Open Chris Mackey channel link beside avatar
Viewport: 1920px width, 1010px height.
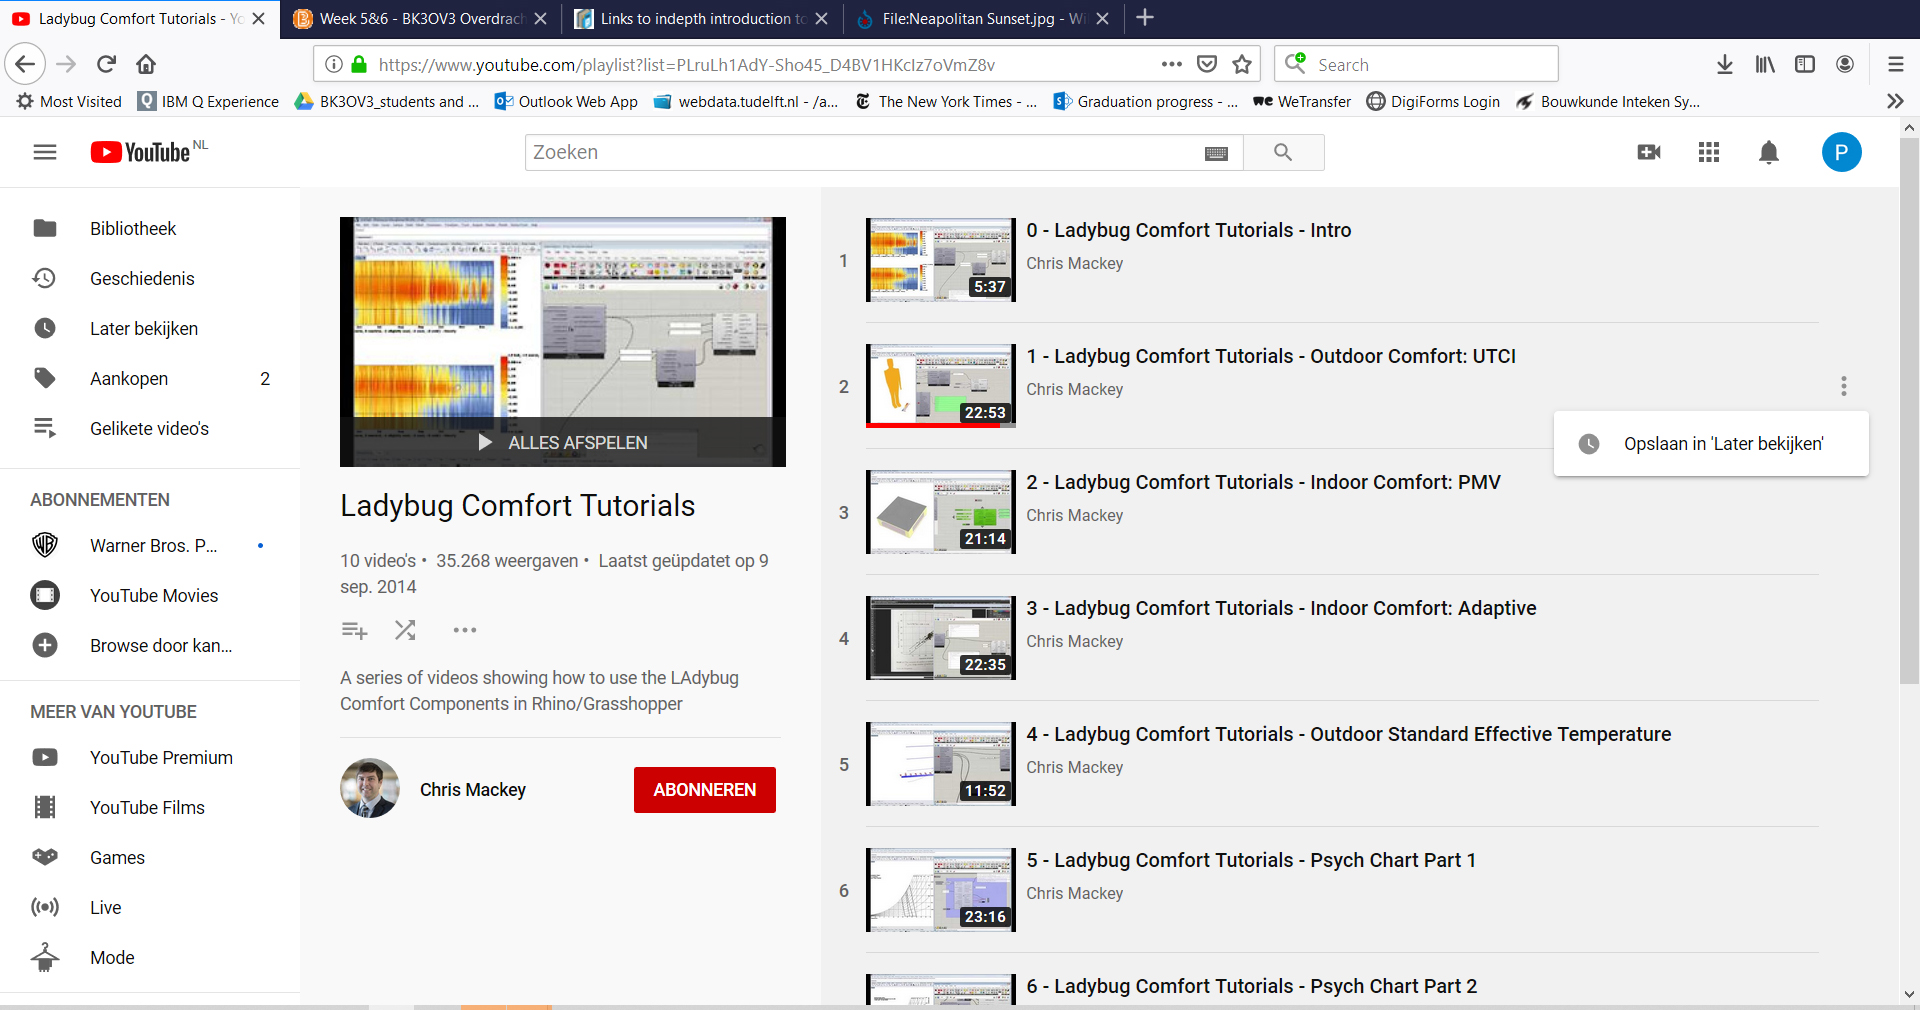pos(473,790)
